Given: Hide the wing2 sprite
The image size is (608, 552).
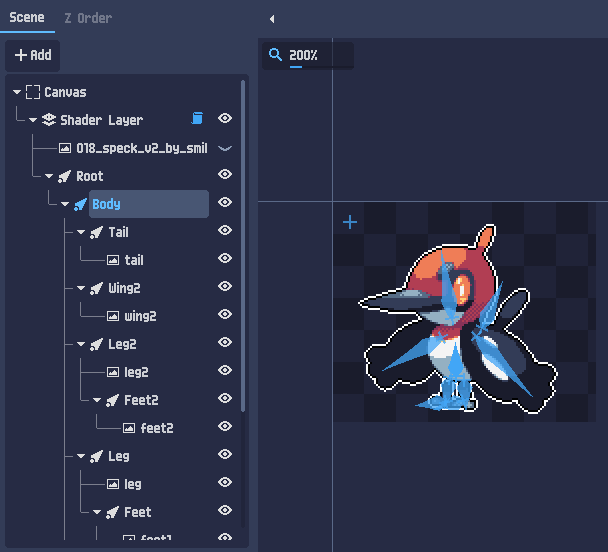Looking at the screenshot, I should pos(225,314).
